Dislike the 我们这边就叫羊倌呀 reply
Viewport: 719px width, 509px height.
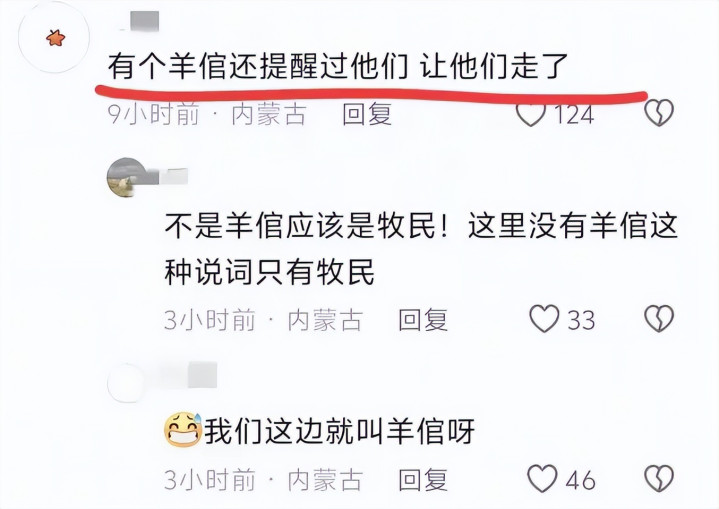[659, 479]
